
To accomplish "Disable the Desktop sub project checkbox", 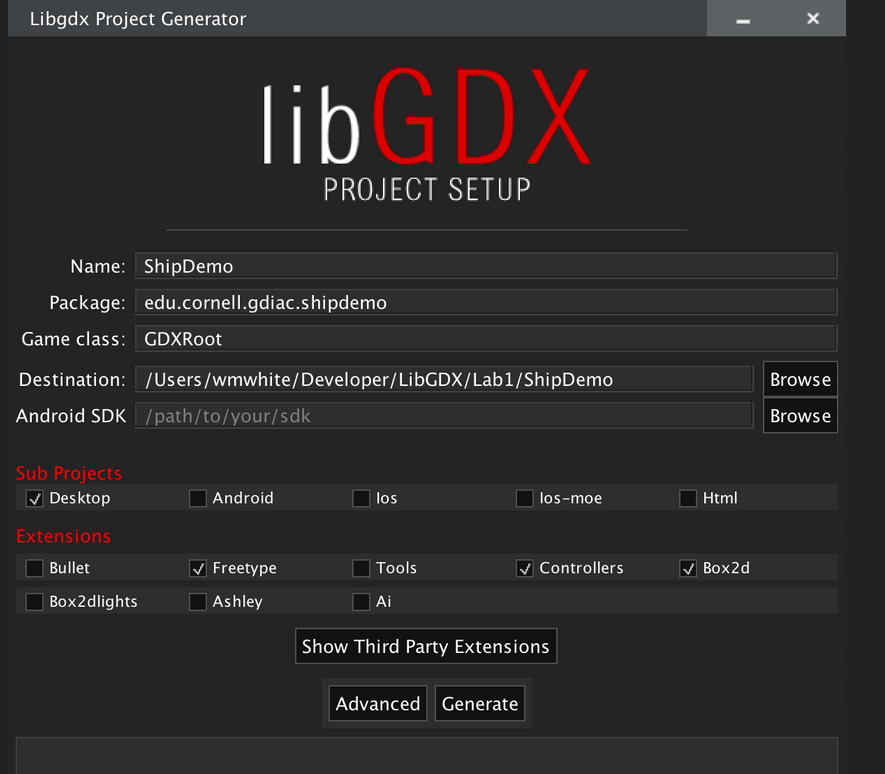I will point(33,498).
